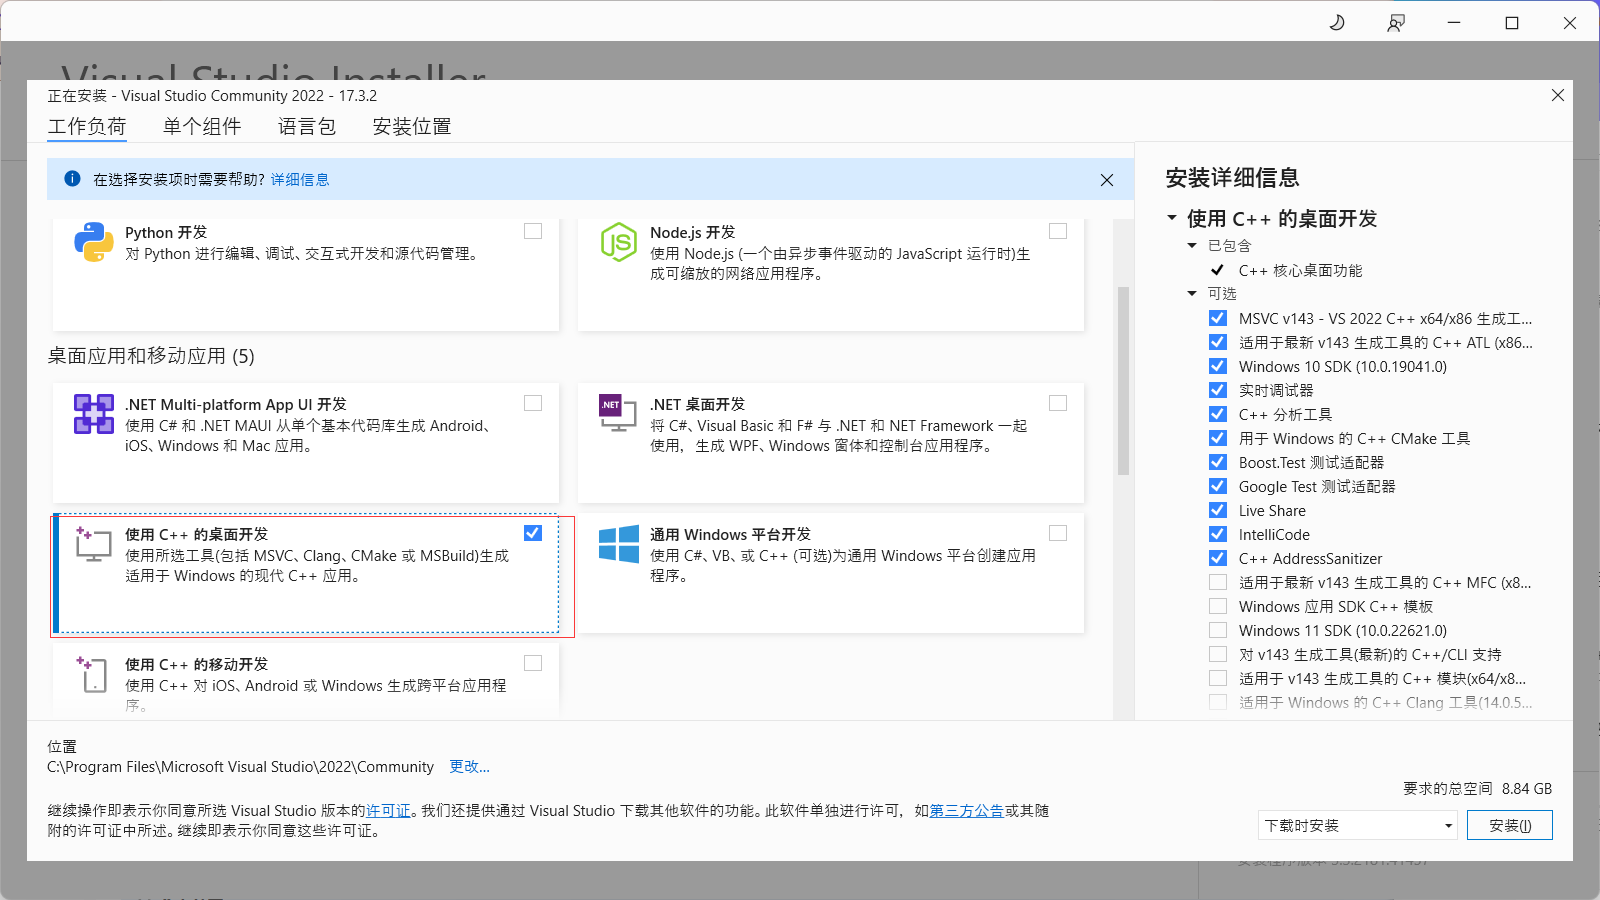Image resolution: width=1600 pixels, height=900 pixels.
Task: Uncheck Boost.Test 测试适配器 option
Action: [x=1218, y=462]
